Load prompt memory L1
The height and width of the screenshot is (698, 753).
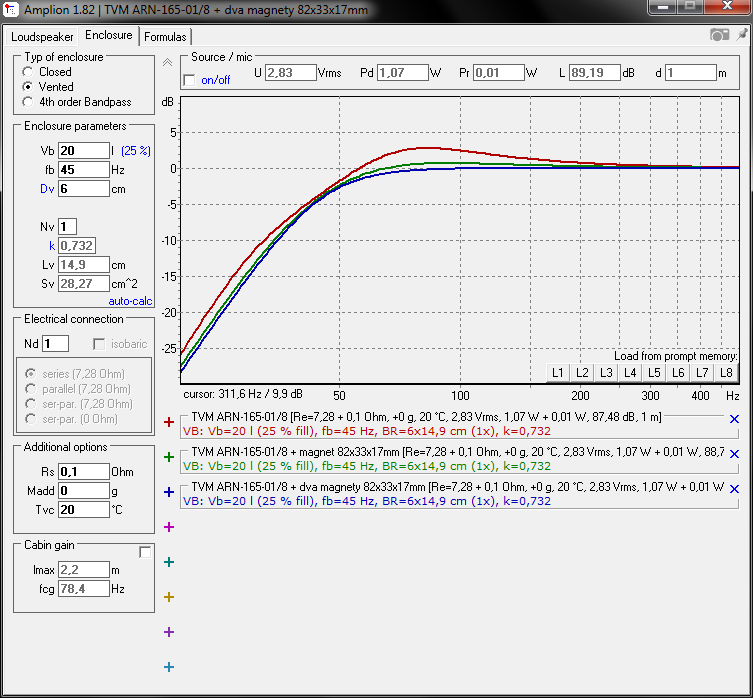pyautogui.click(x=558, y=373)
